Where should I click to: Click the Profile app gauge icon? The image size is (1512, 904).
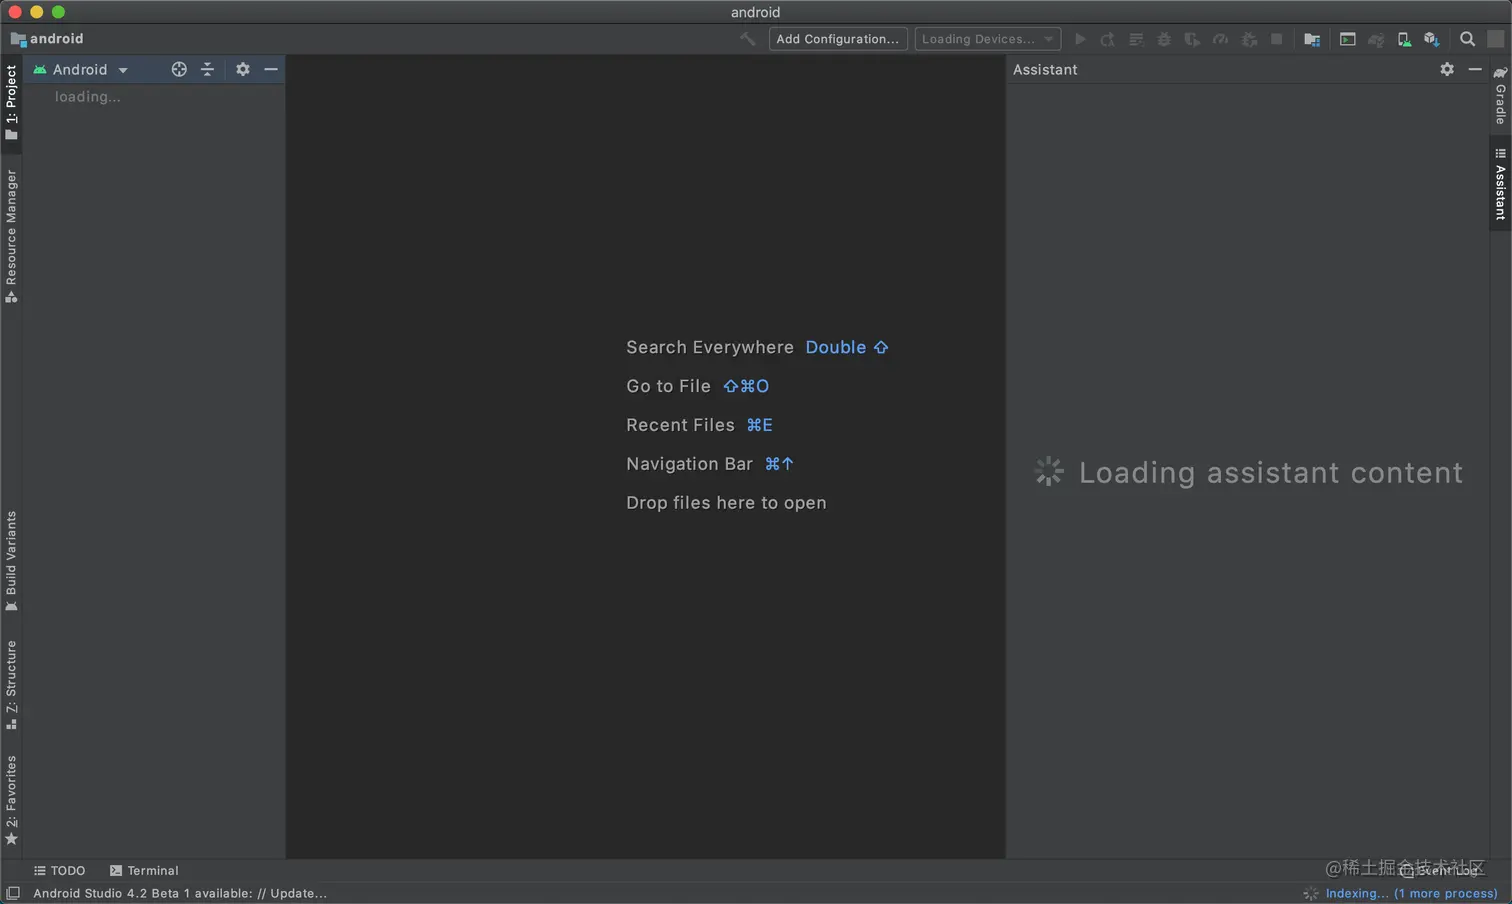(1220, 39)
